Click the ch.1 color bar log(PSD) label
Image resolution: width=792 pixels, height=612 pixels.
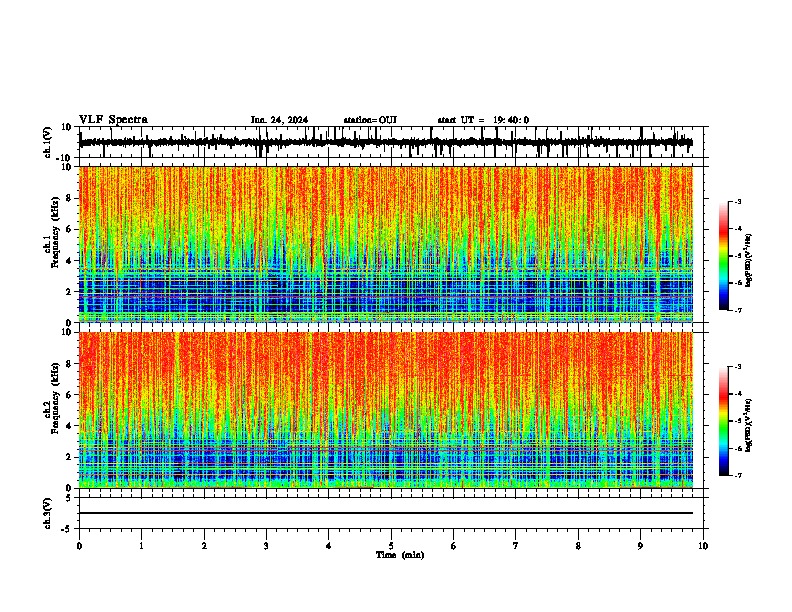[749, 260]
